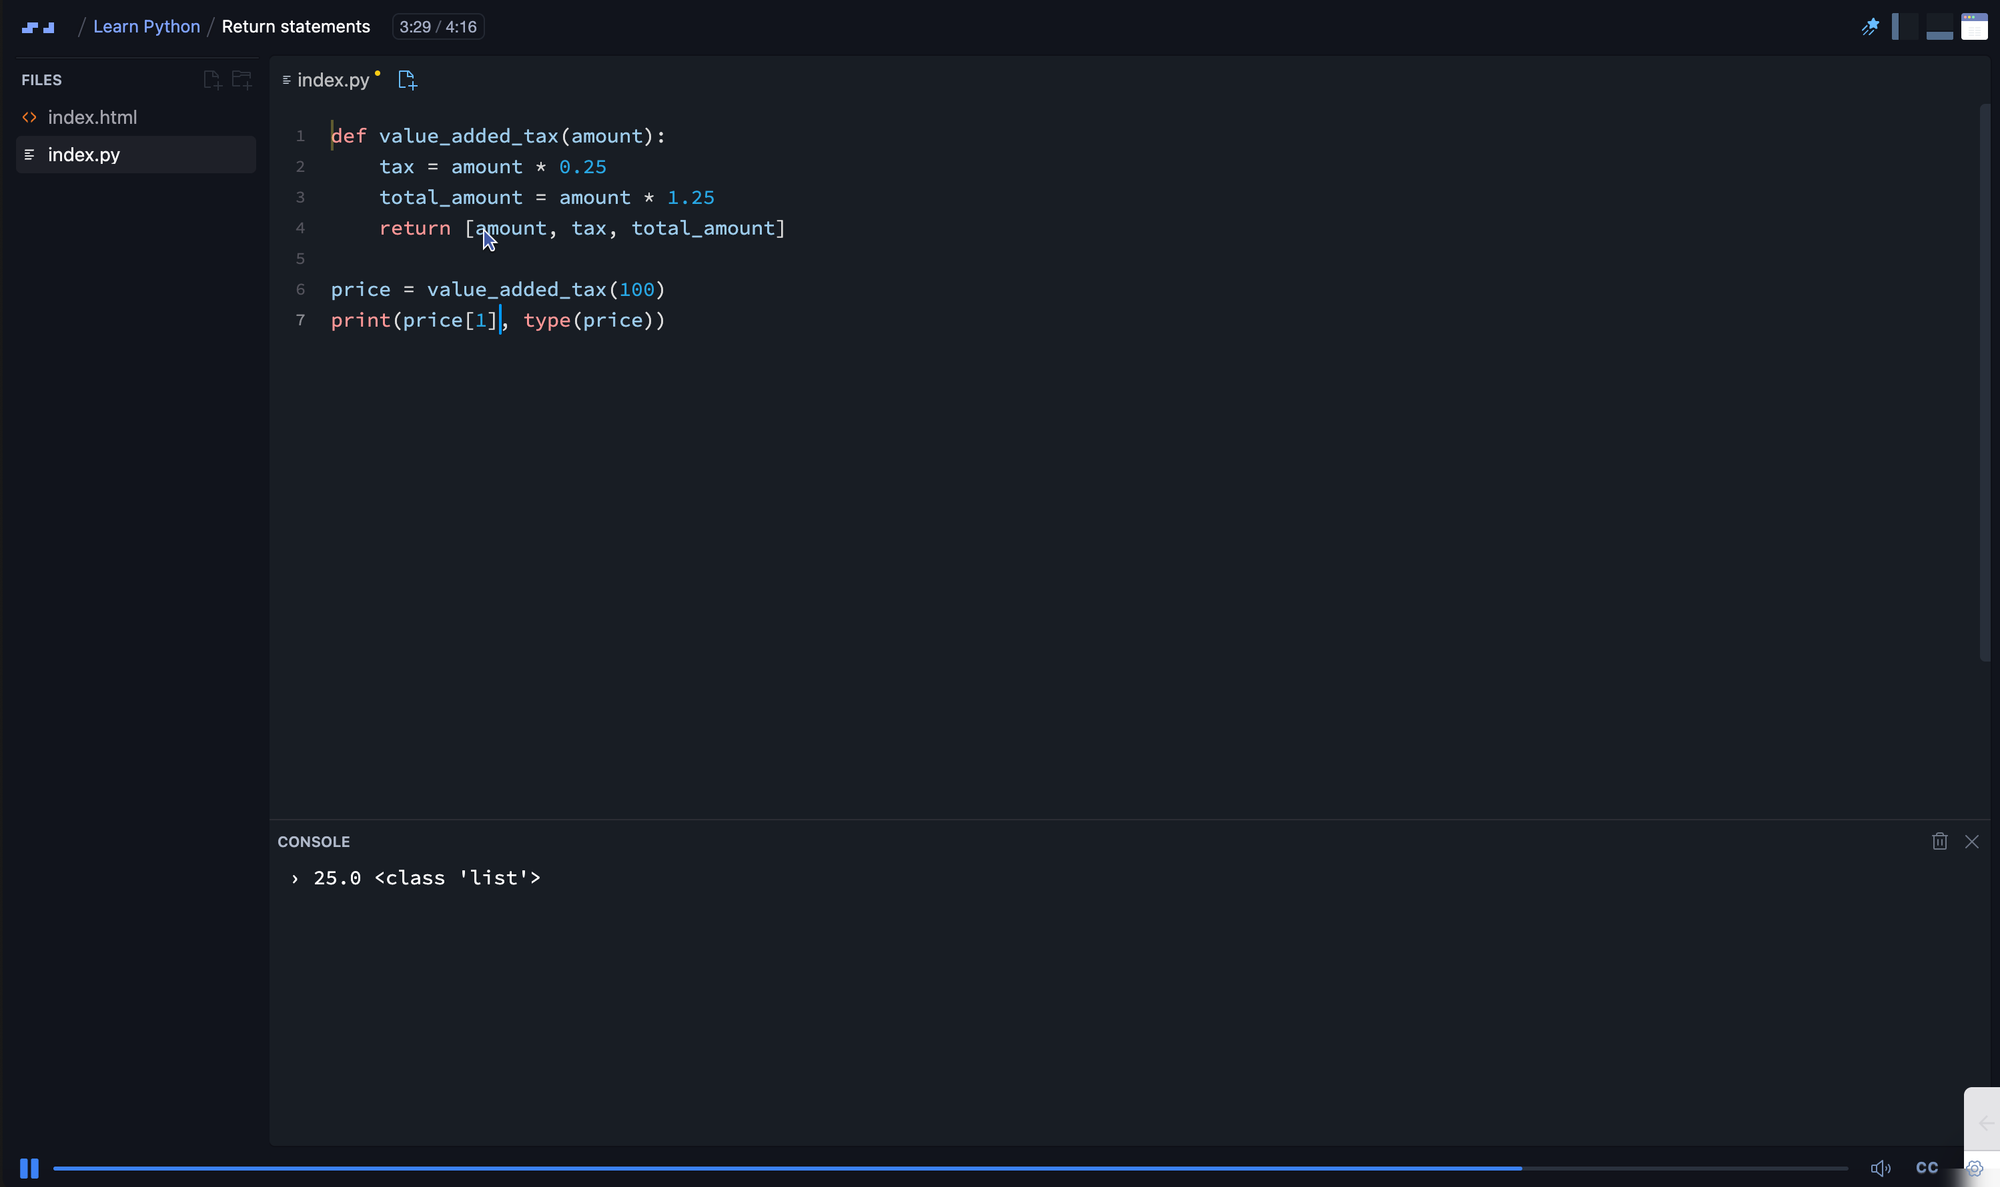Image resolution: width=2000 pixels, height=1187 pixels.
Task: Click 'total_amount' at start of line 3
Action: [451, 198]
